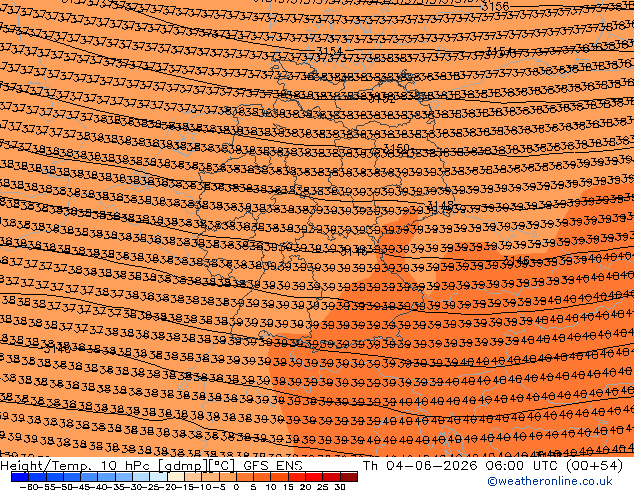Click the 'GFS ENS' model label
Image resolution: width=634 pixels, height=490 pixels.
pos(273,465)
